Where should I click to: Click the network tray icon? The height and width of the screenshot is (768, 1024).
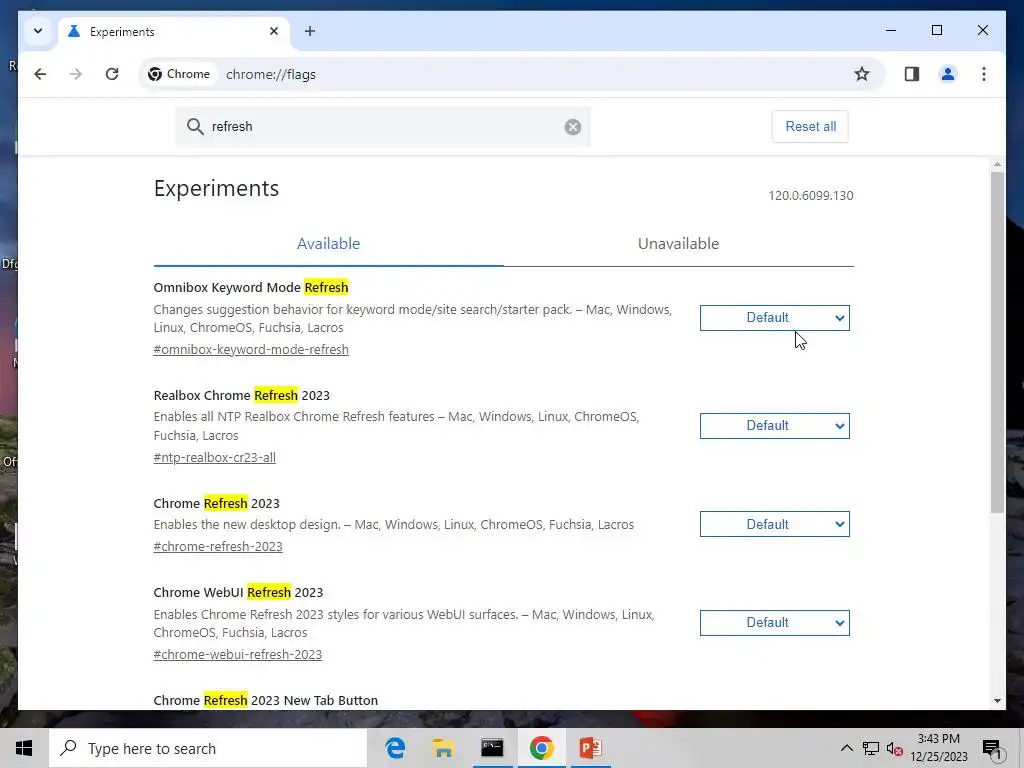click(871, 748)
